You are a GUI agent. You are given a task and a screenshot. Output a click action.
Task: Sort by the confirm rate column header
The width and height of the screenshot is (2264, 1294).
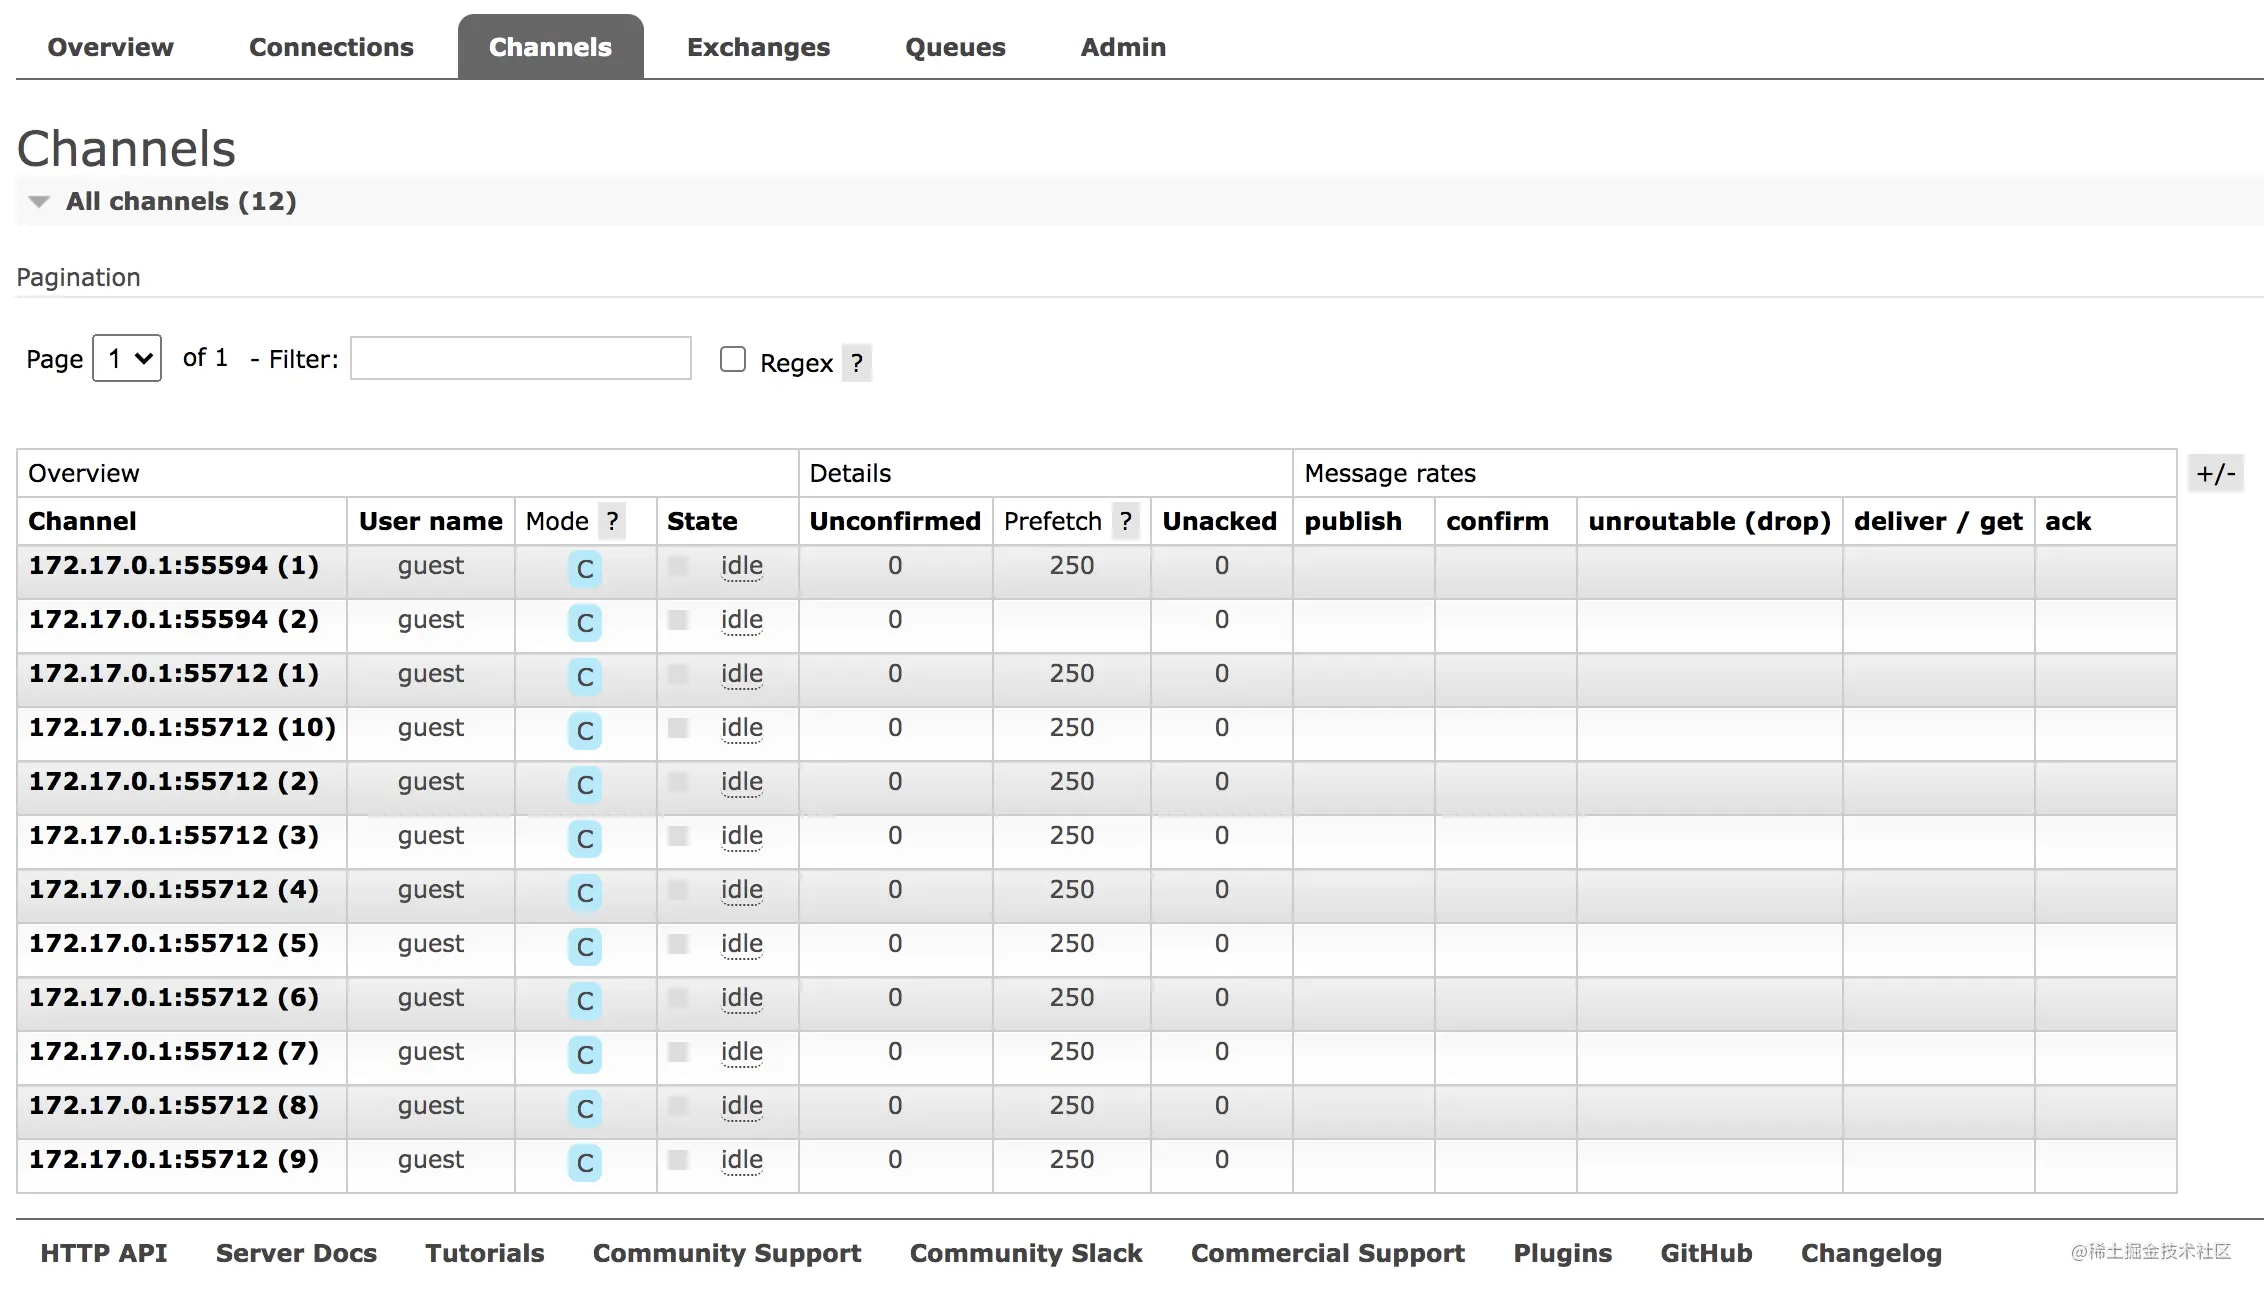1497,521
